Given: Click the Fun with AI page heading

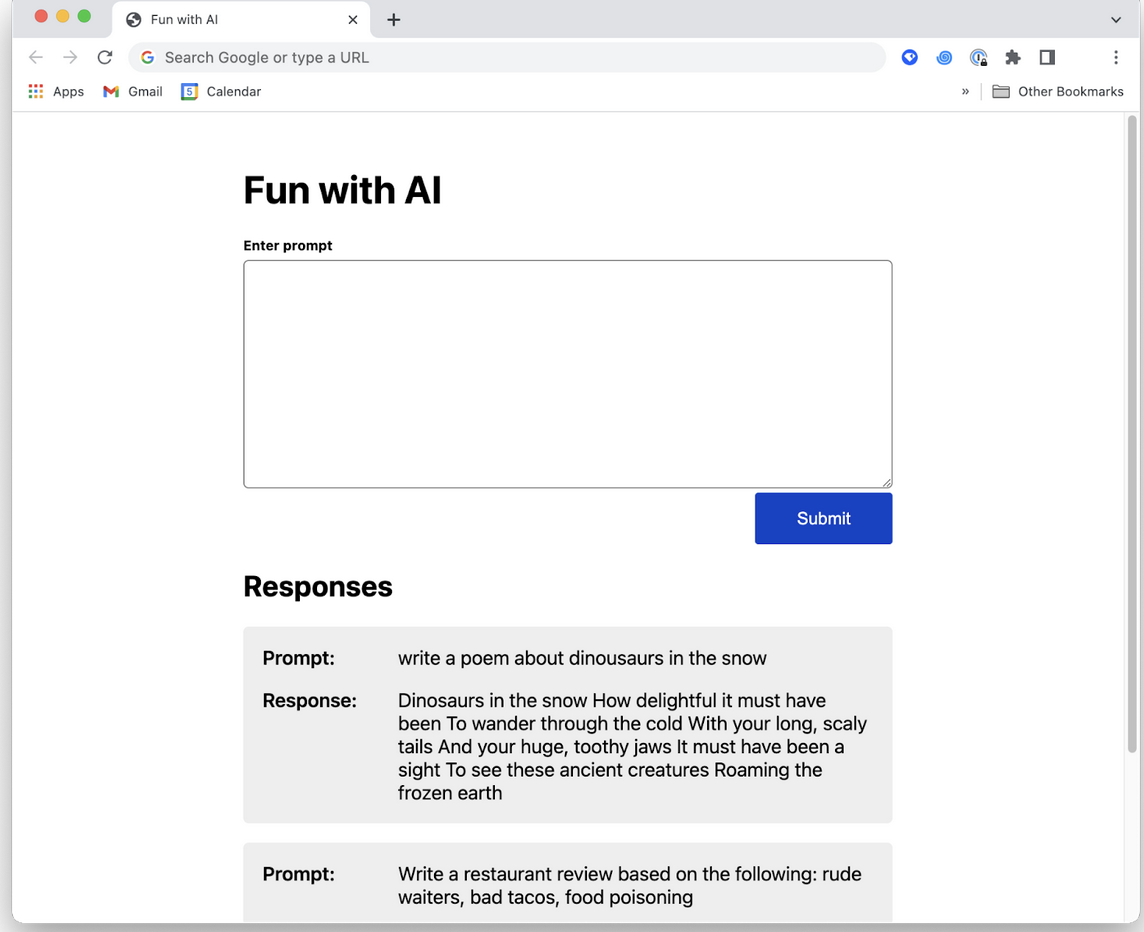Looking at the screenshot, I should pyautogui.click(x=342, y=190).
